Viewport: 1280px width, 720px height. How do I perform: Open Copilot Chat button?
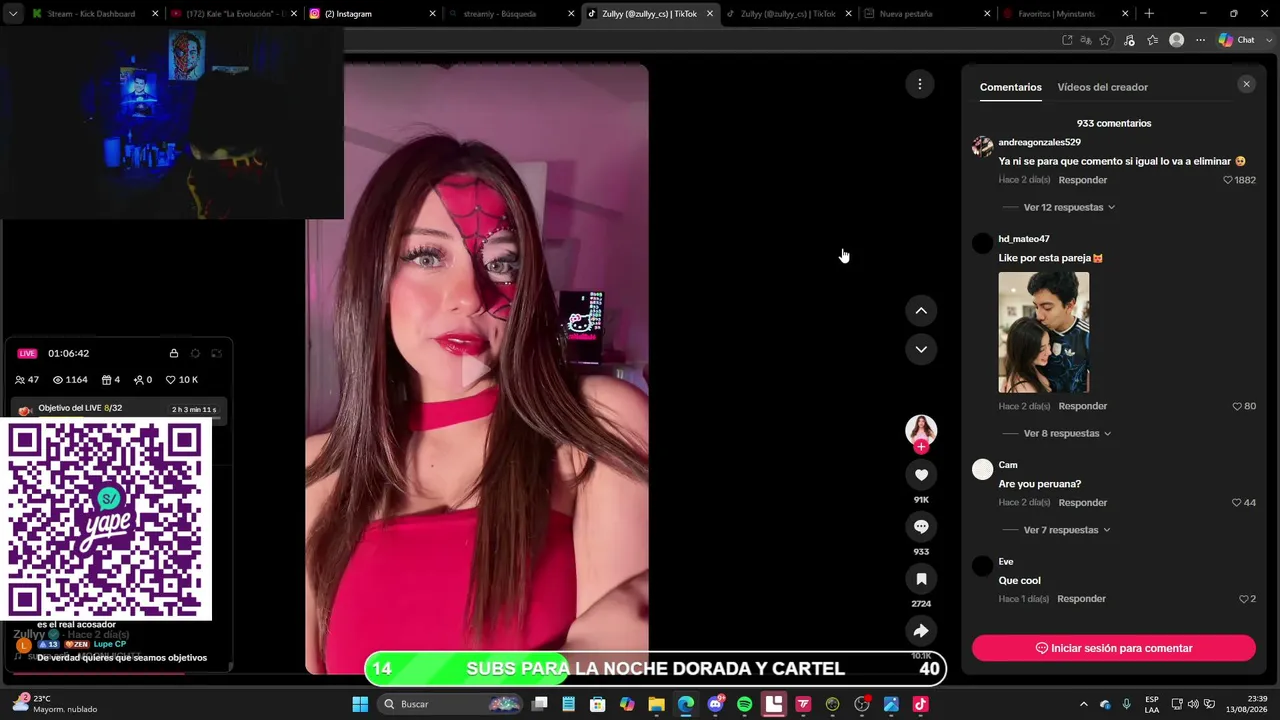pos(1236,40)
